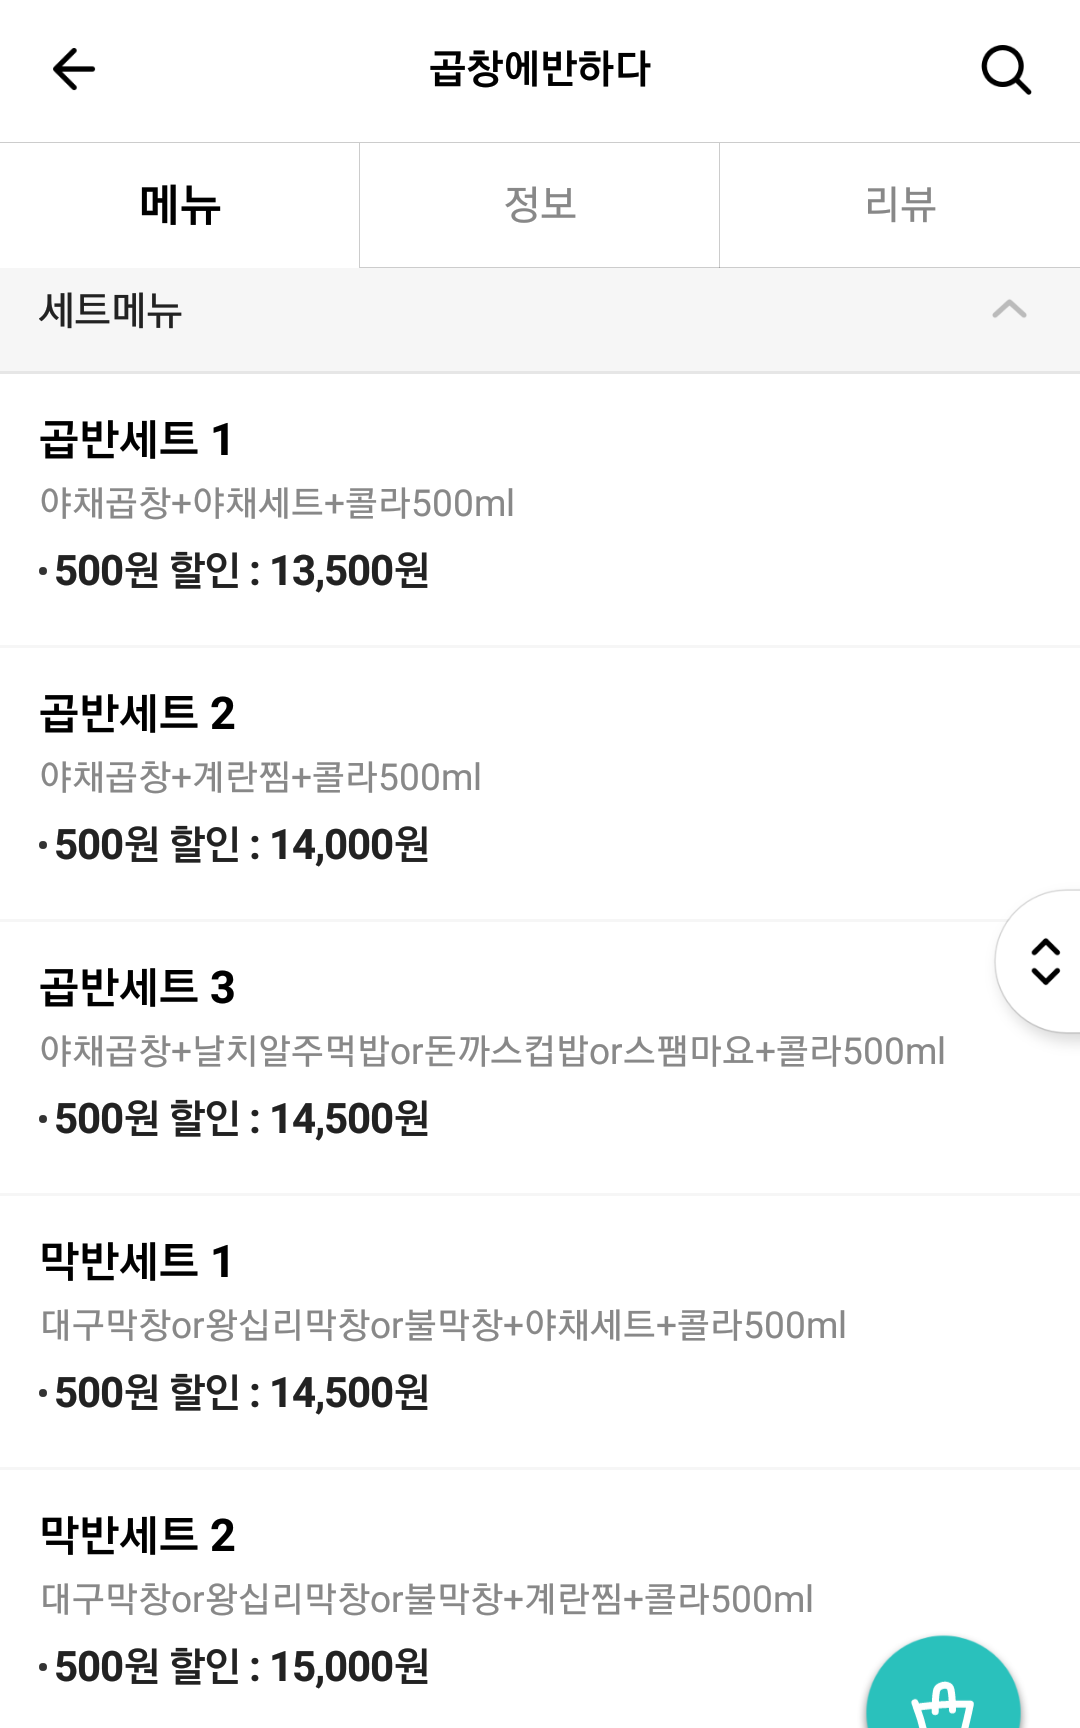
Task: Select the 곱반세트 2 menu item
Action: 138,714
